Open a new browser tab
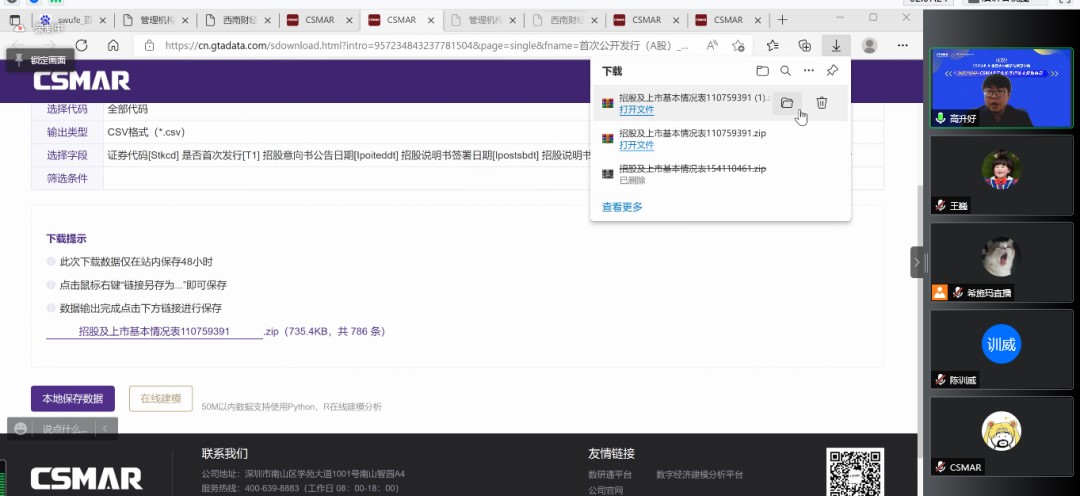 [x=782, y=20]
